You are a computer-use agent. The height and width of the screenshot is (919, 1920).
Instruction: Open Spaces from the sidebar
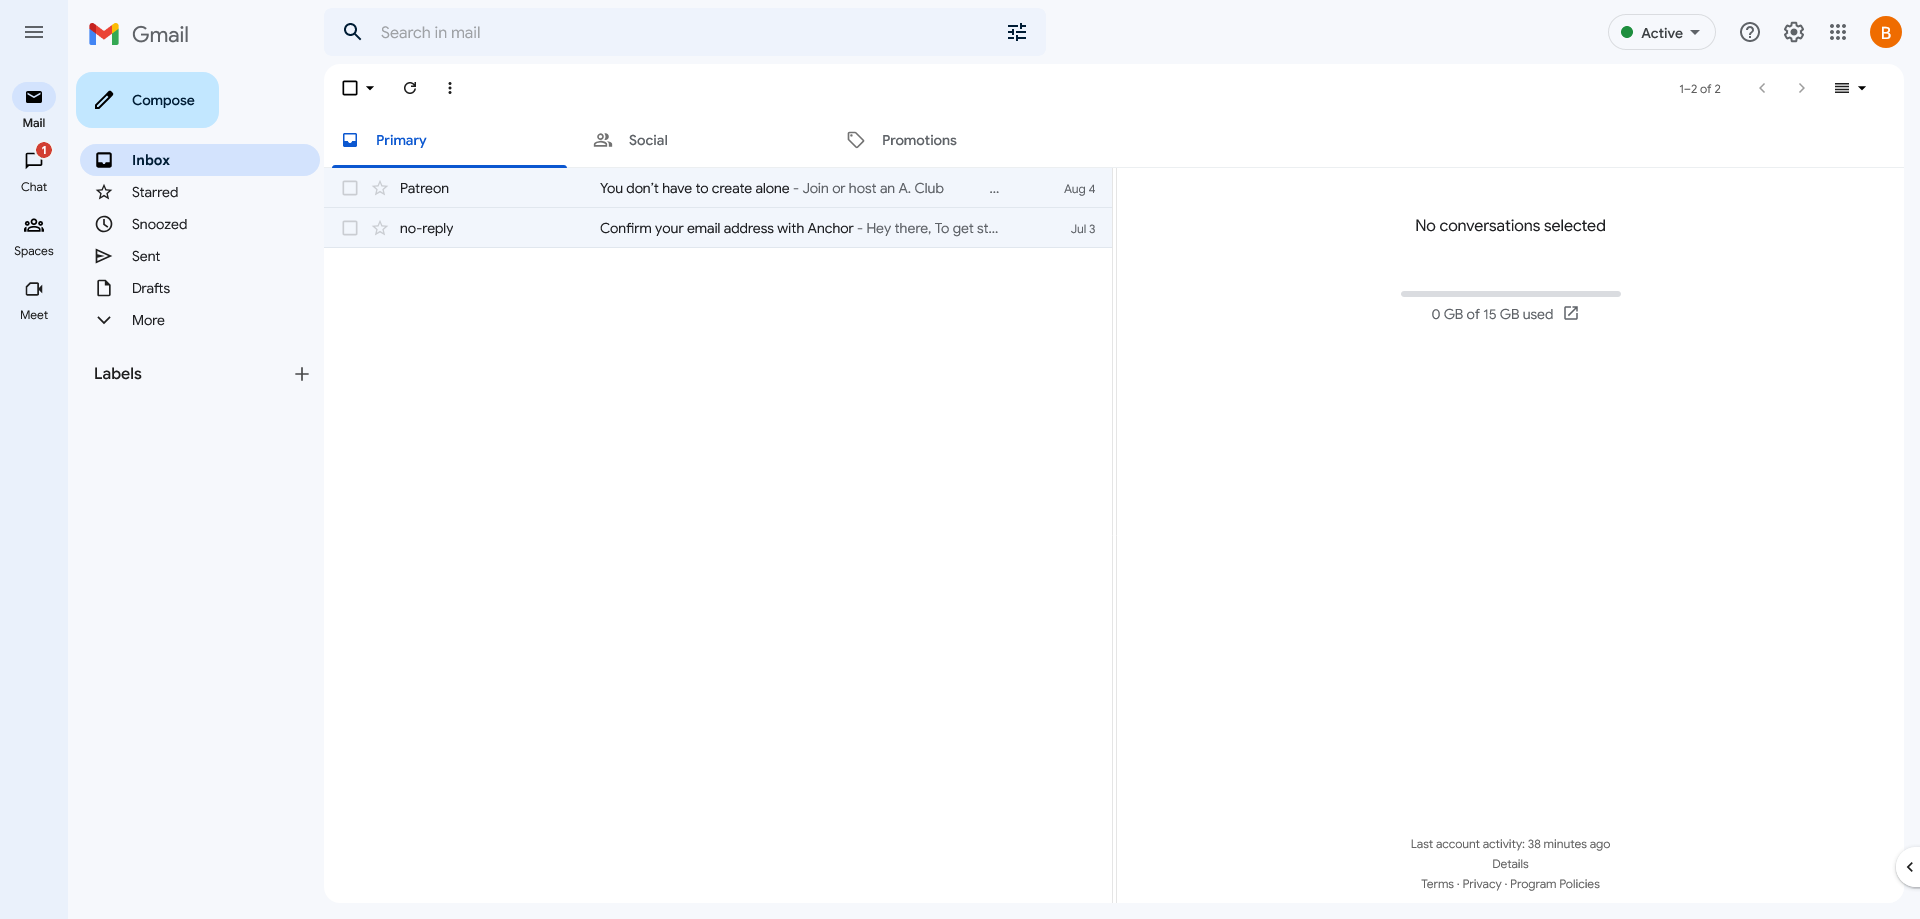(x=33, y=232)
